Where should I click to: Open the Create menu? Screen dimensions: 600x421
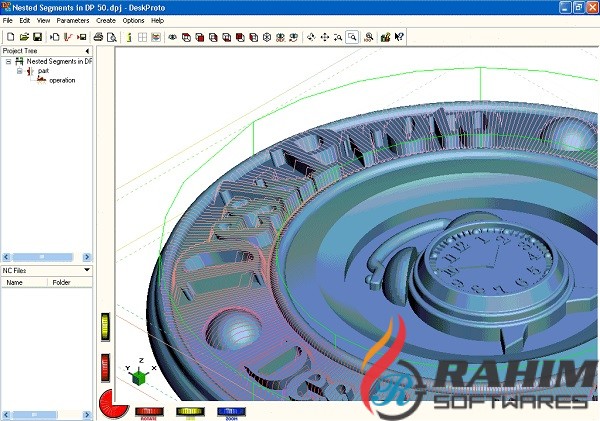106,21
